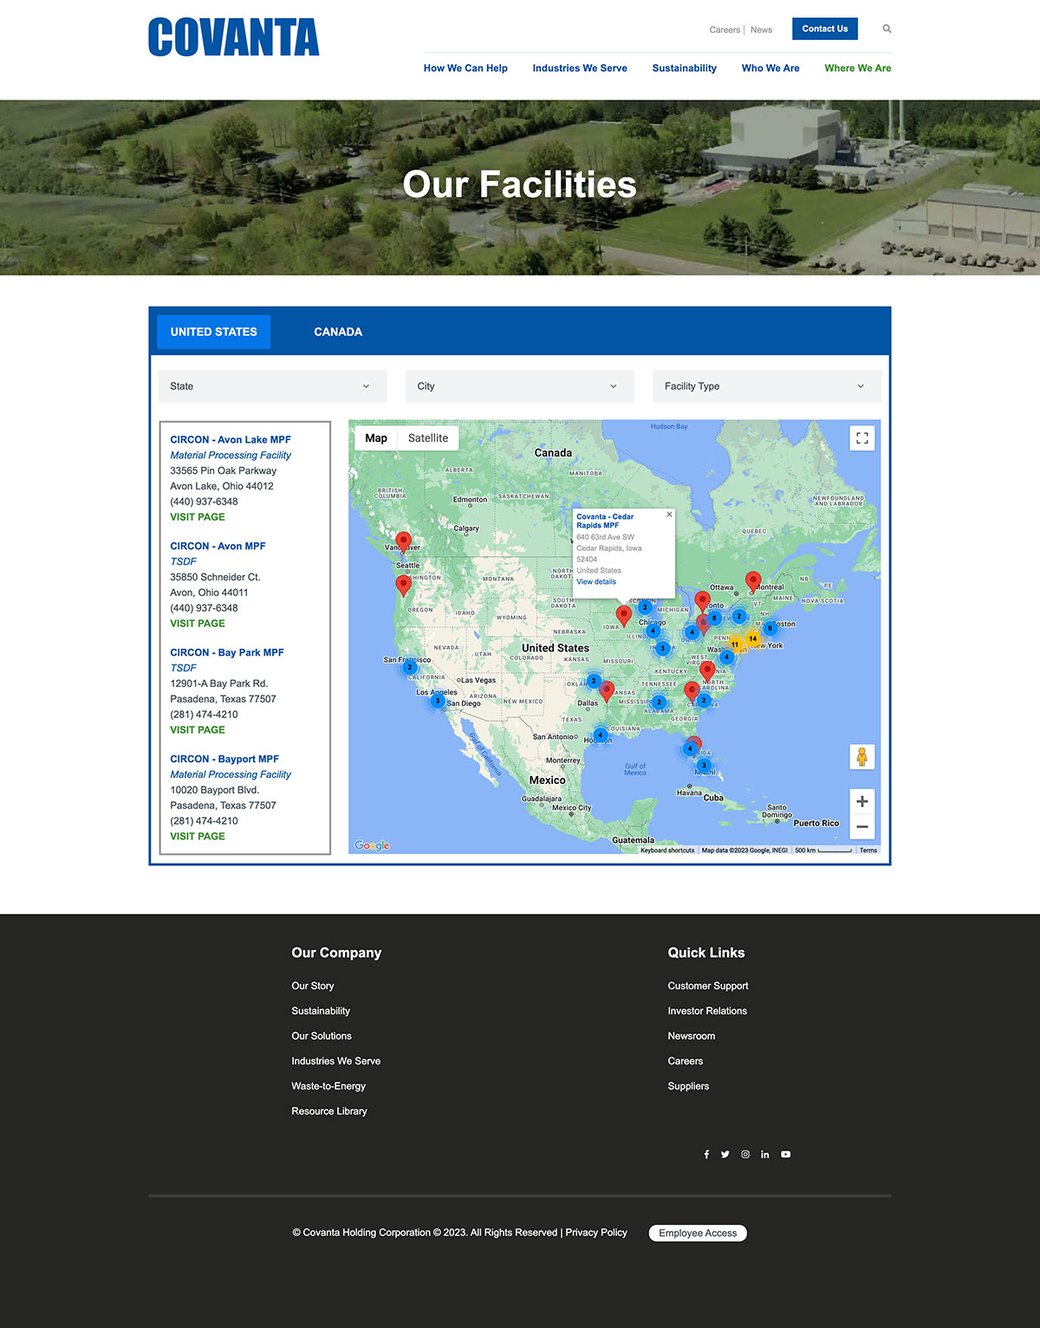This screenshot has height=1328, width=1040.
Task: Click the cluster marker 4 near Houston
Action: tap(600, 734)
